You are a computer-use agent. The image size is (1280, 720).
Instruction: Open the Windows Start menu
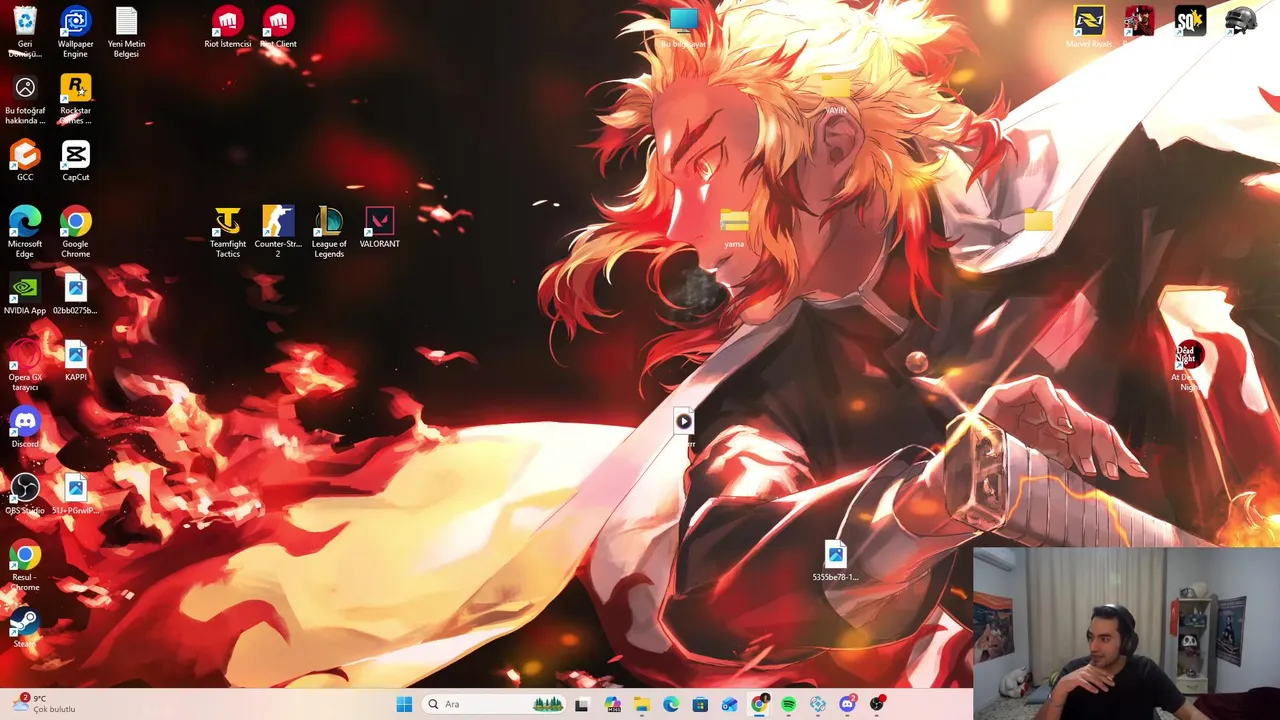click(x=404, y=704)
